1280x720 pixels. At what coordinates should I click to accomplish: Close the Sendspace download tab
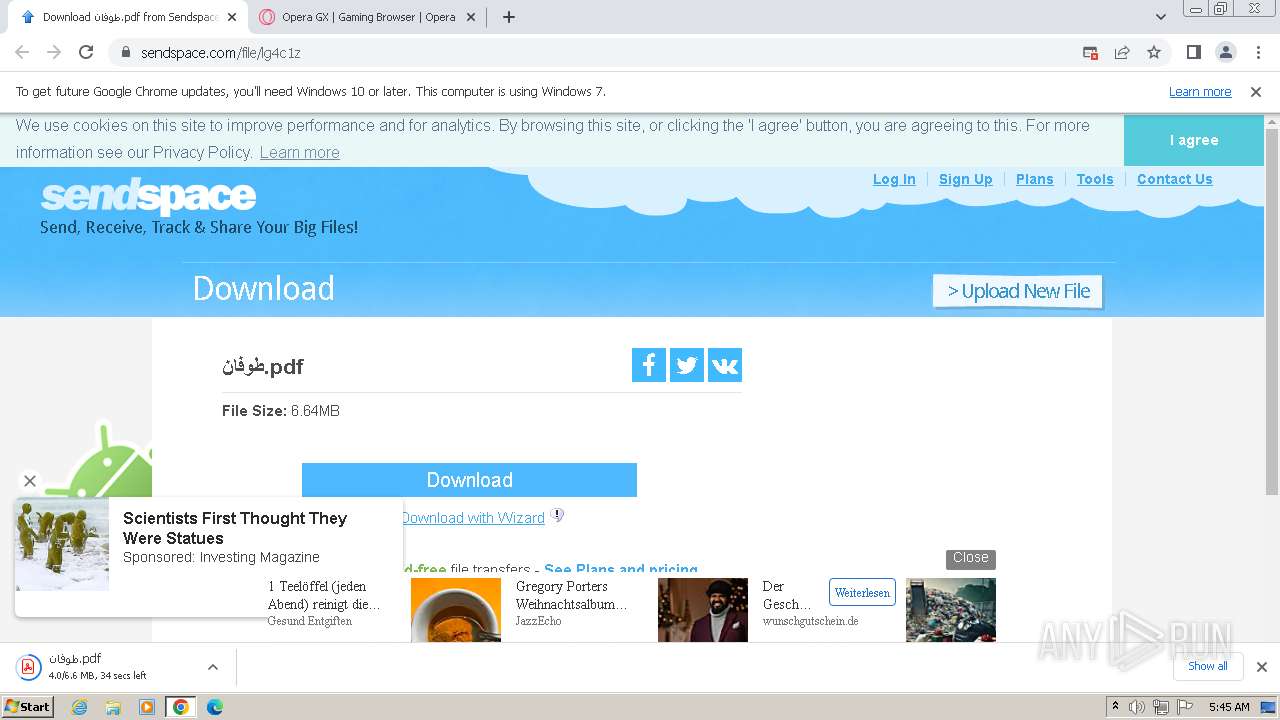(232, 17)
